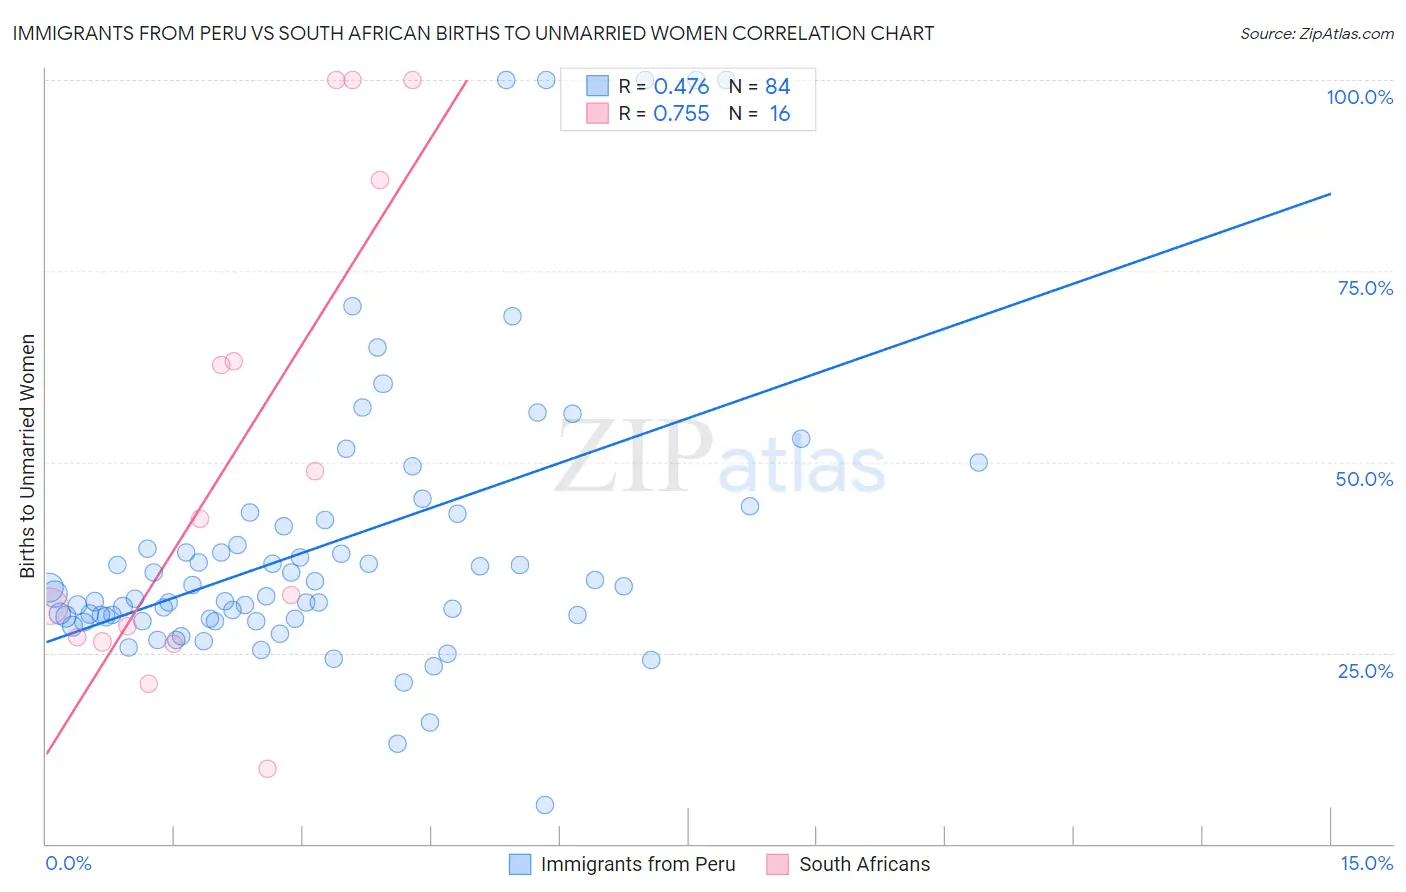
Task: Click the chart title text
Action: click(x=473, y=34)
